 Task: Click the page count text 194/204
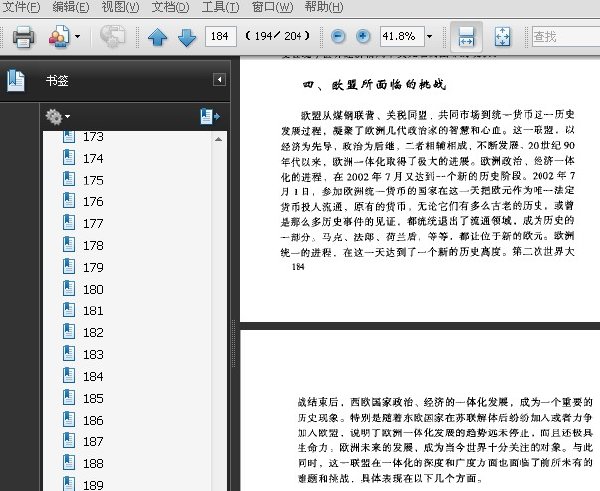(x=277, y=36)
